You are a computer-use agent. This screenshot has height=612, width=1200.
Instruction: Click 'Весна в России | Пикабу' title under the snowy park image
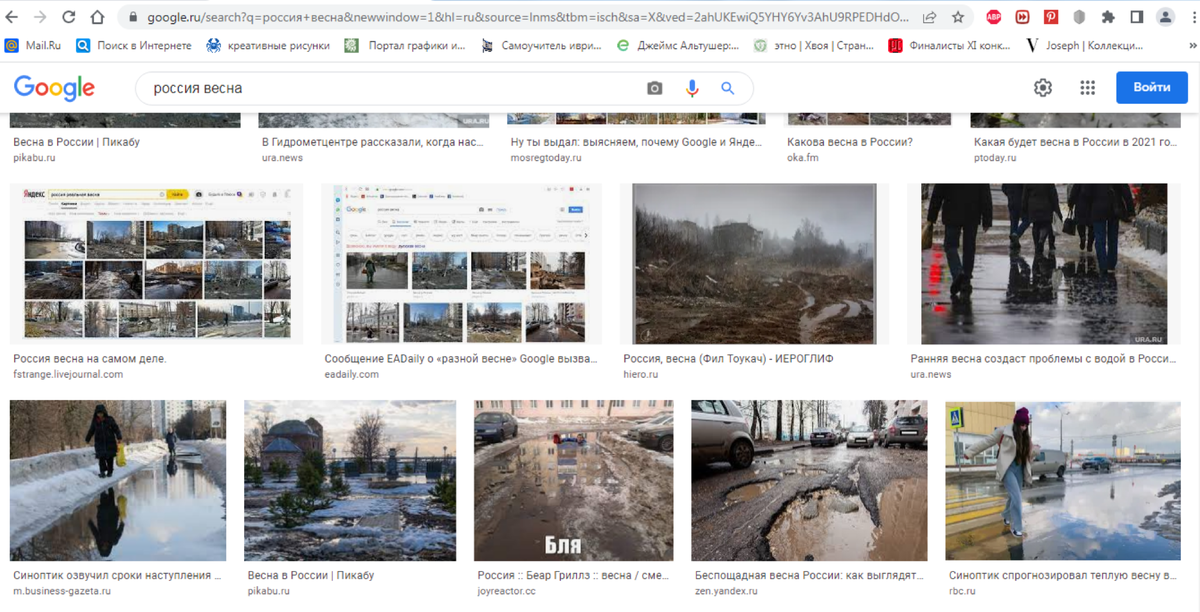coord(310,576)
